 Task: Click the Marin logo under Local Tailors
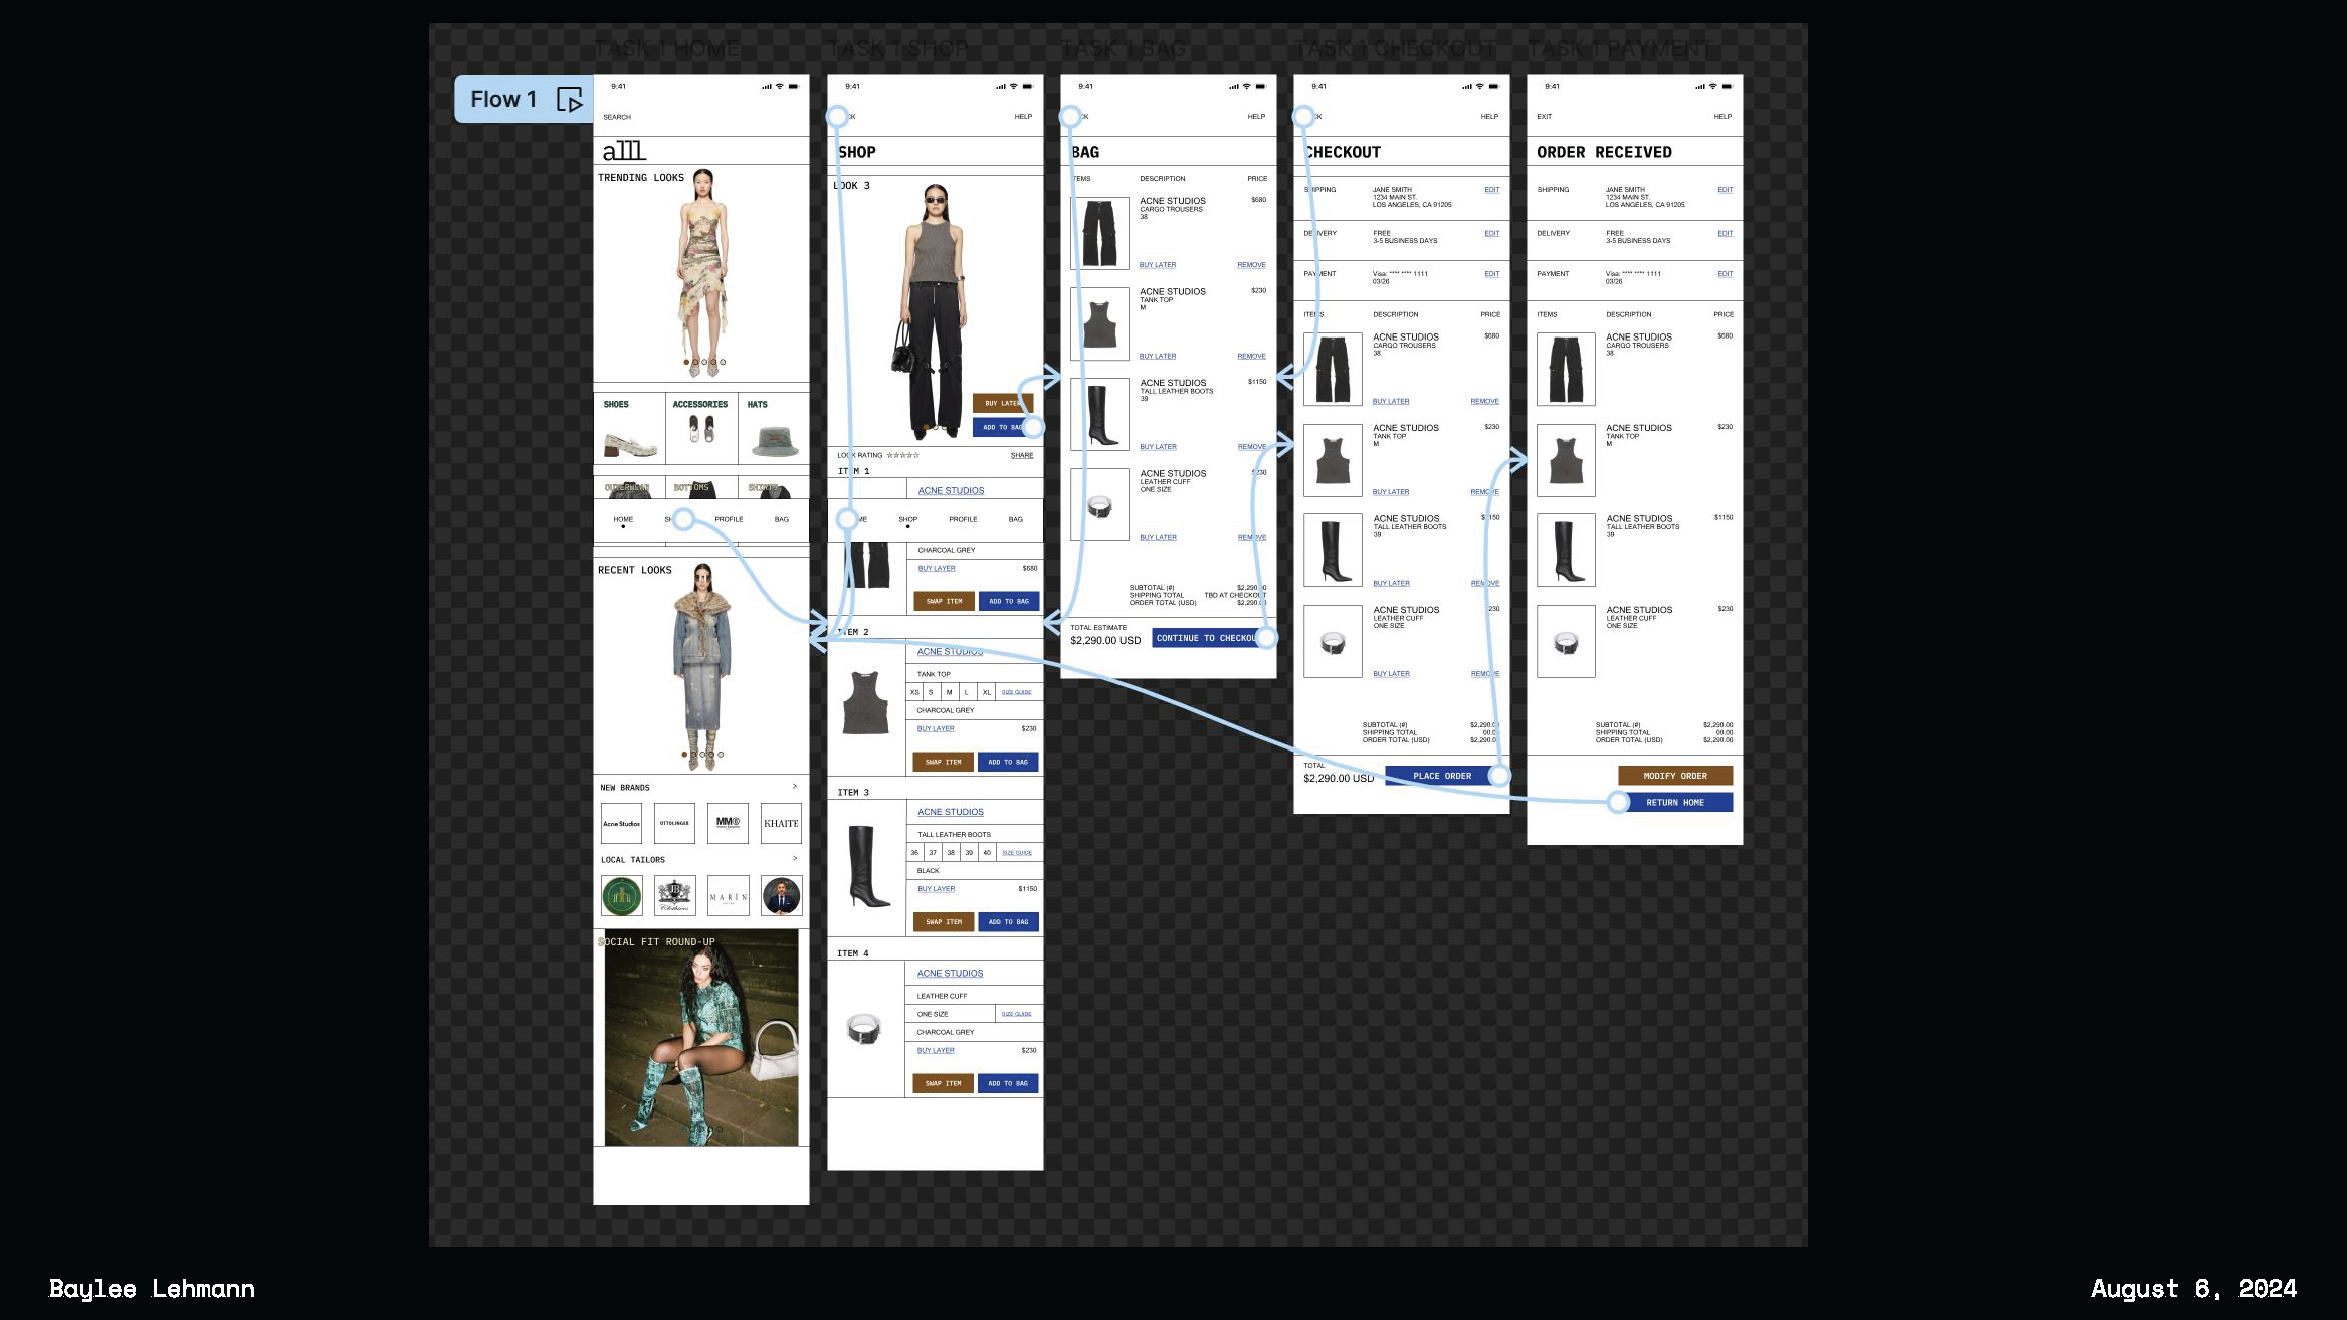coord(728,896)
